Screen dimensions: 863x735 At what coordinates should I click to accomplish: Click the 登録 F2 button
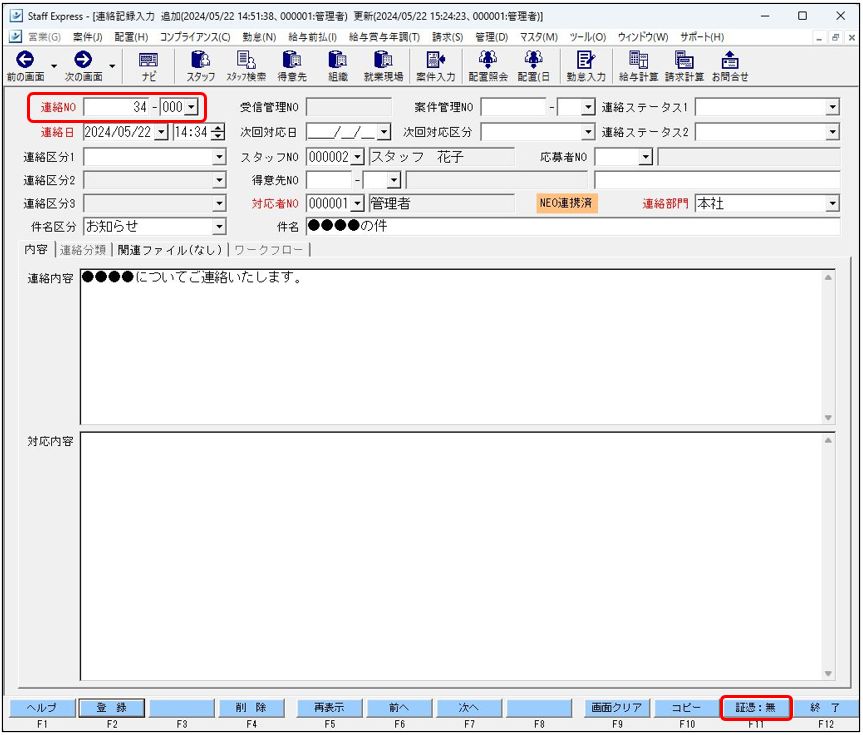[112, 707]
